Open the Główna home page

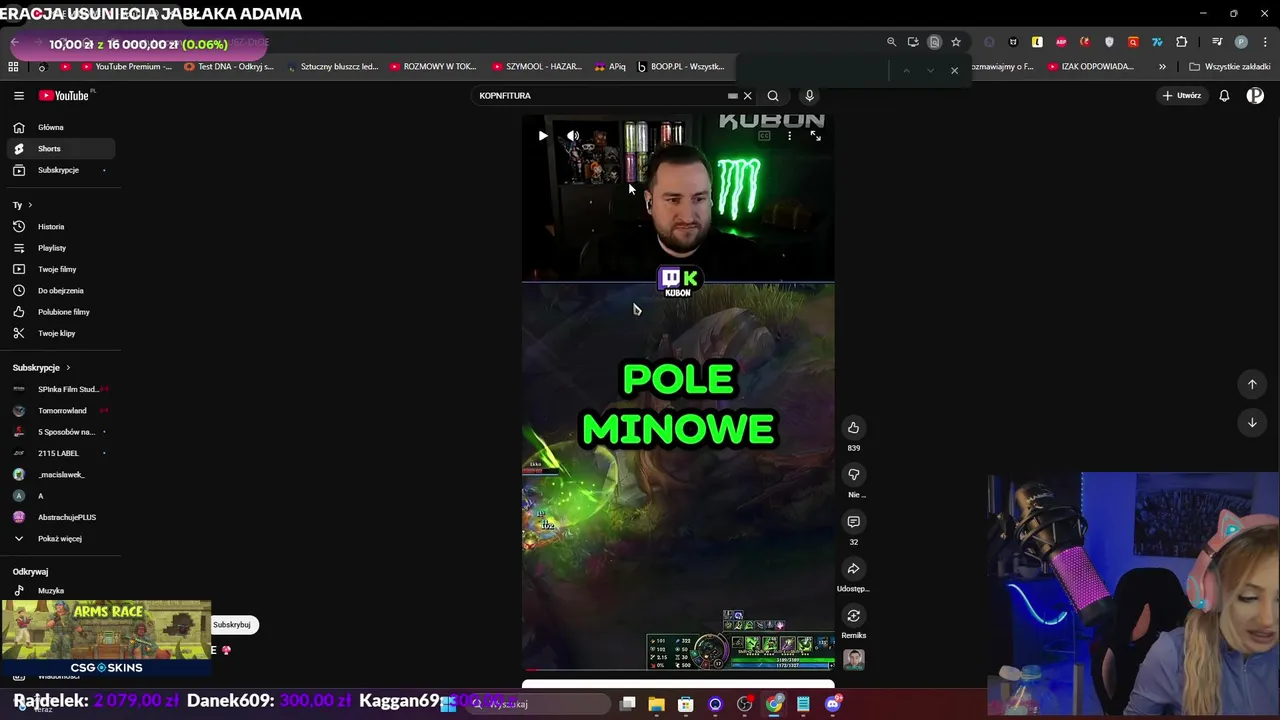coord(61,127)
